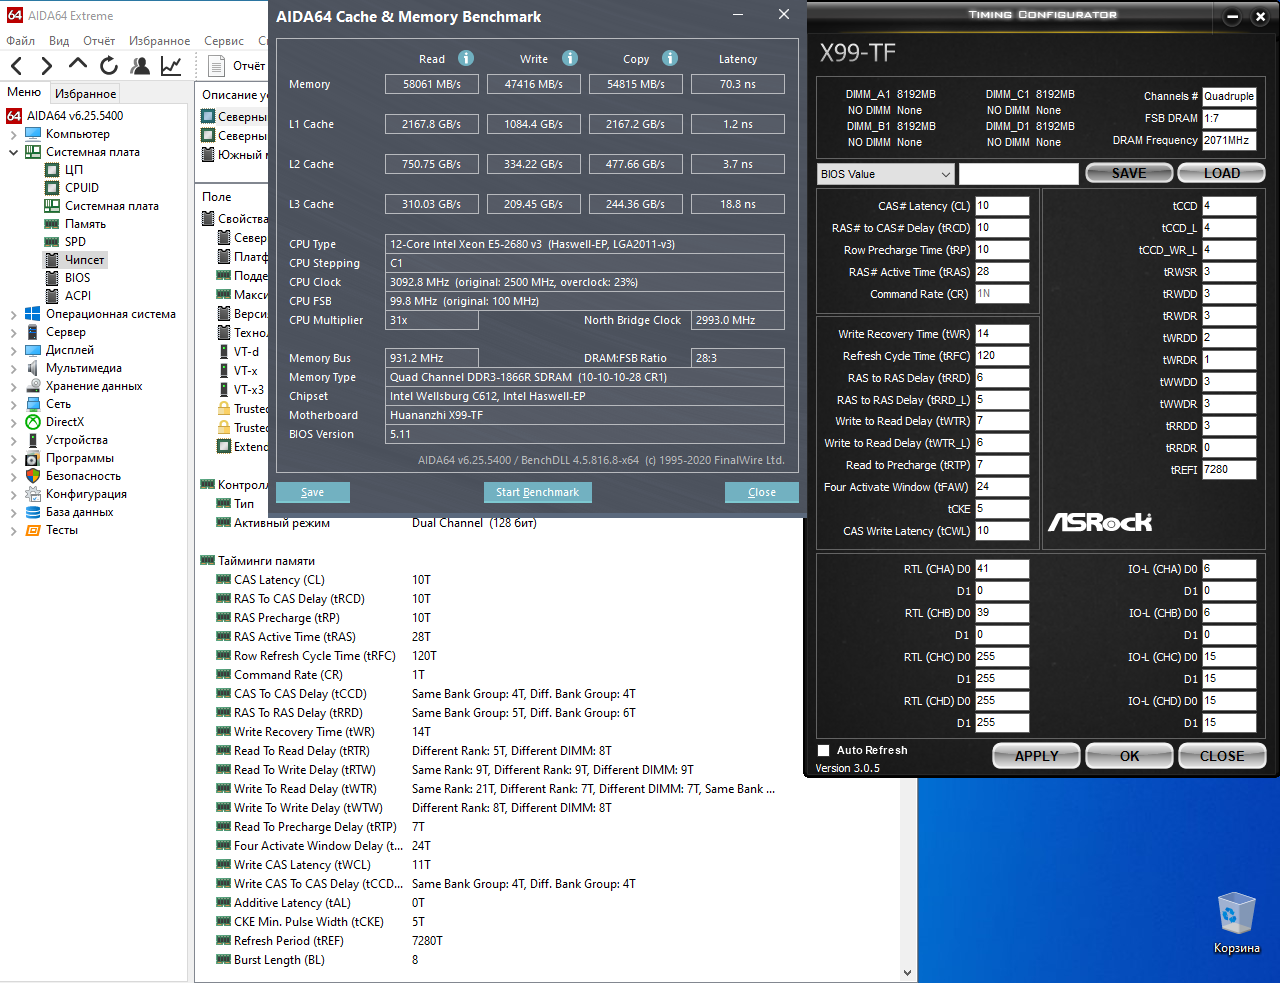This screenshot has width=1280, height=983.
Task: Expand the Сеть tree node
Action: pos(13,404)
